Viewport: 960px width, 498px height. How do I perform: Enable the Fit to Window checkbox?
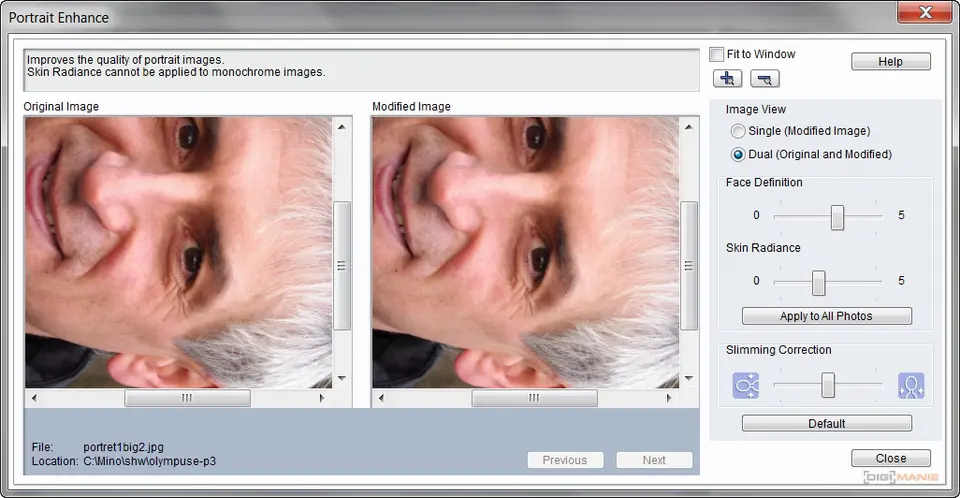716,54
